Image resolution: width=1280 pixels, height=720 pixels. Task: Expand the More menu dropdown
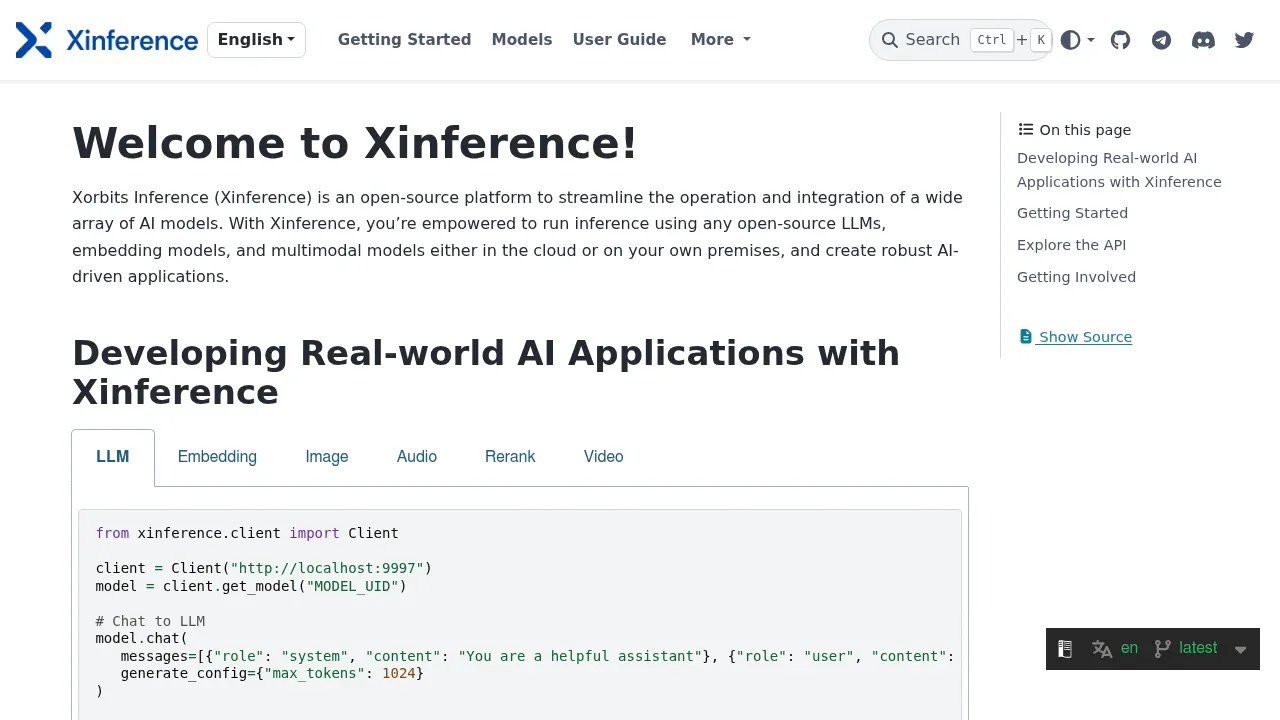[720, 40]
